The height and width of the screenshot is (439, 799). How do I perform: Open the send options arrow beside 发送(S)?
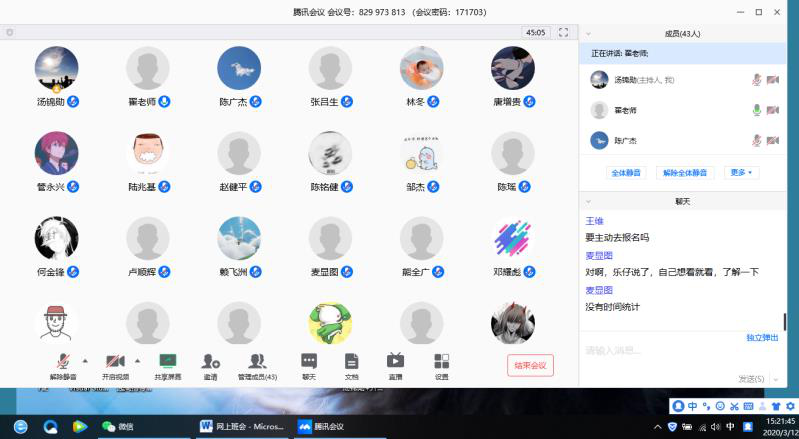[x=773, y=379]
